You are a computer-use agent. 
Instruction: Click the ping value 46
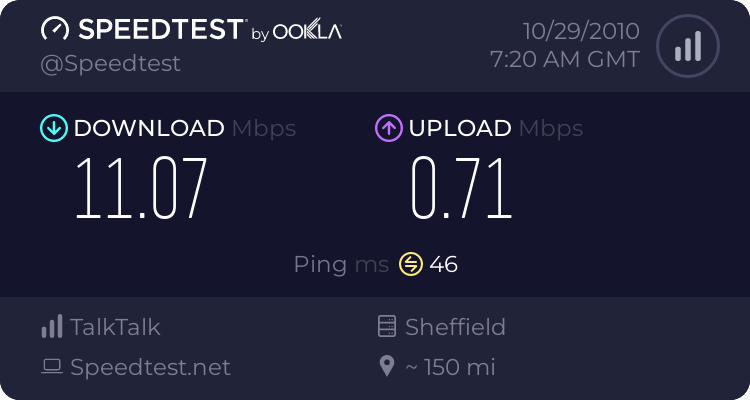pos(443,264)
